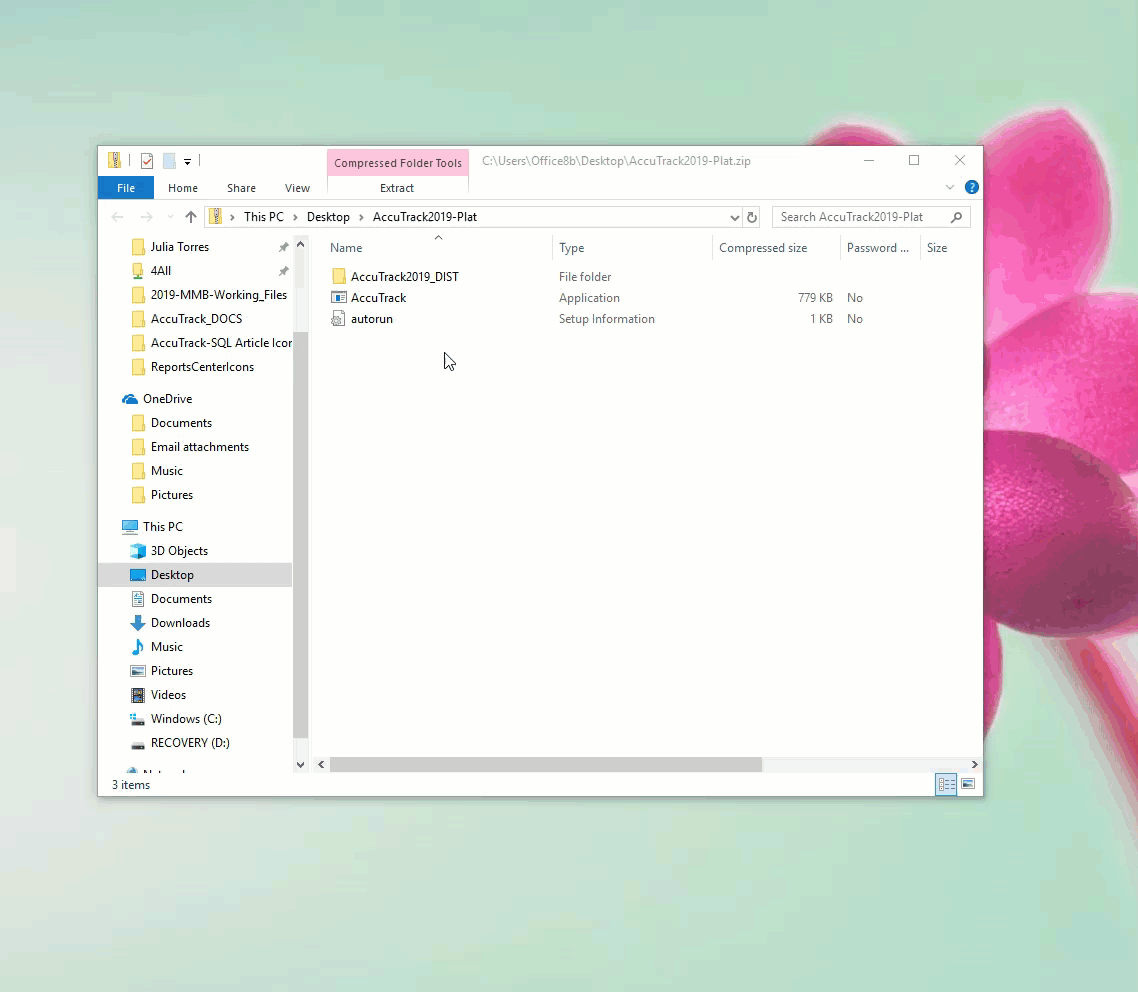The image size is (1138, 992).
Task: Select the AccuTrack application file
Action: [378, 298]
